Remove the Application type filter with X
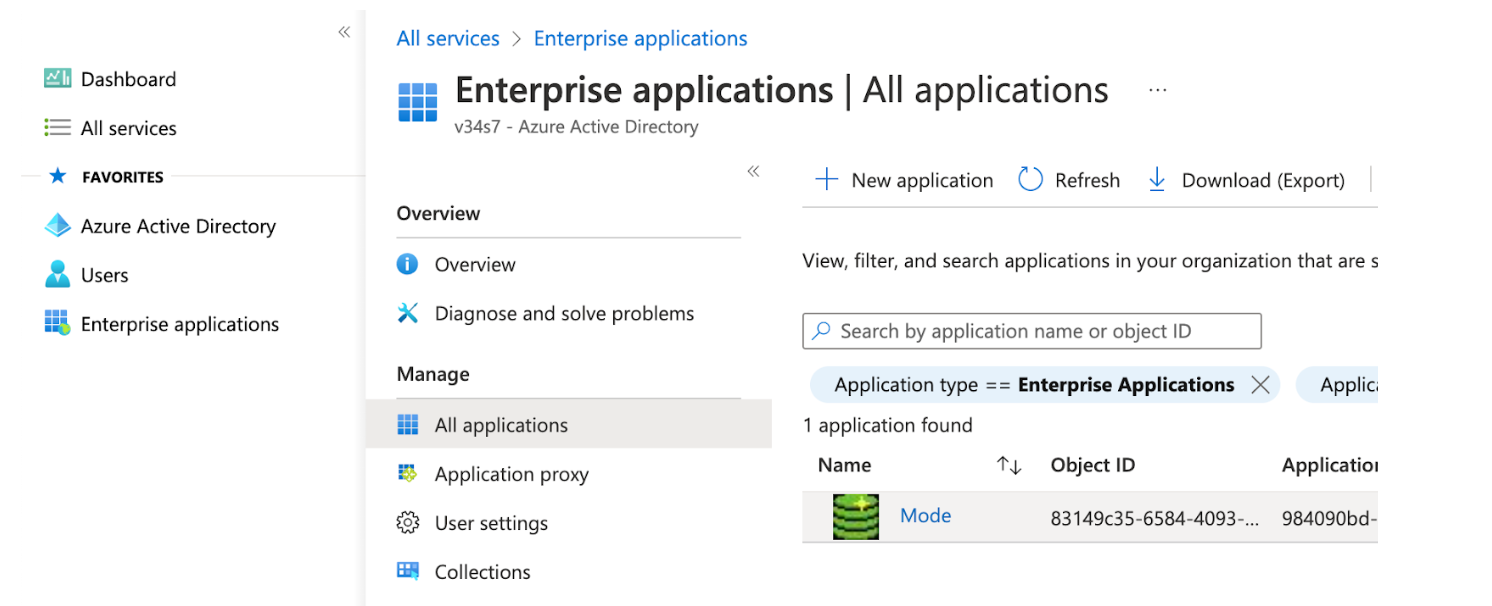This screenshot has width=1492, height=606. (1260, 385)
